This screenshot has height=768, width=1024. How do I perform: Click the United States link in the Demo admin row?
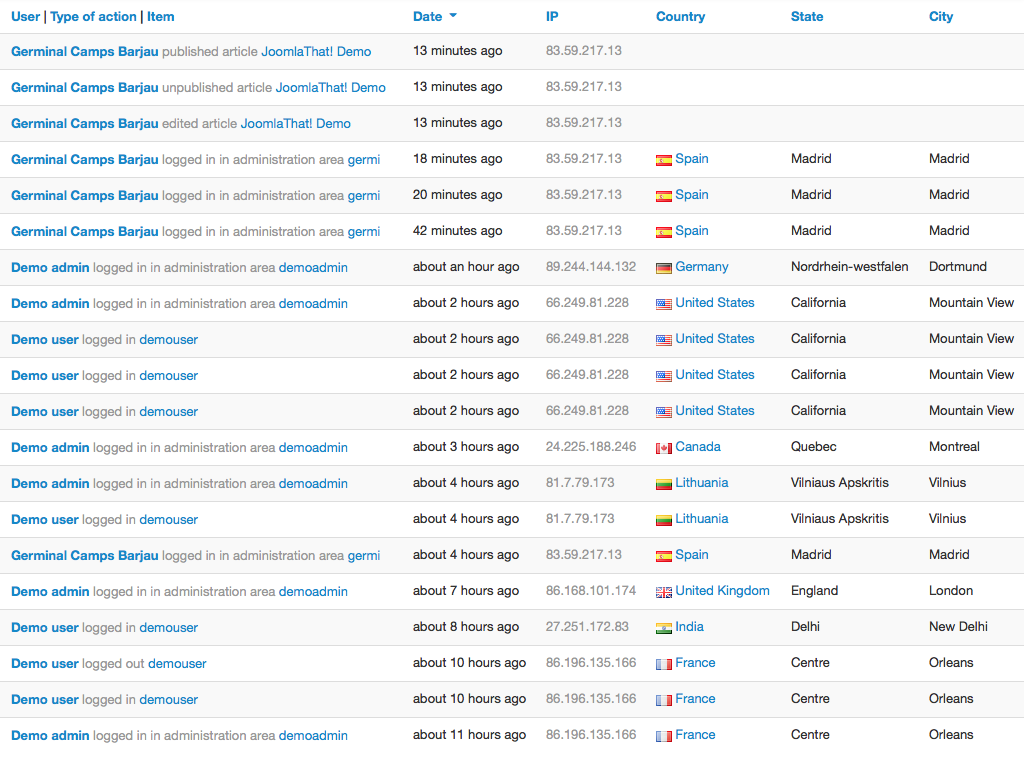(x=714, y=302)
